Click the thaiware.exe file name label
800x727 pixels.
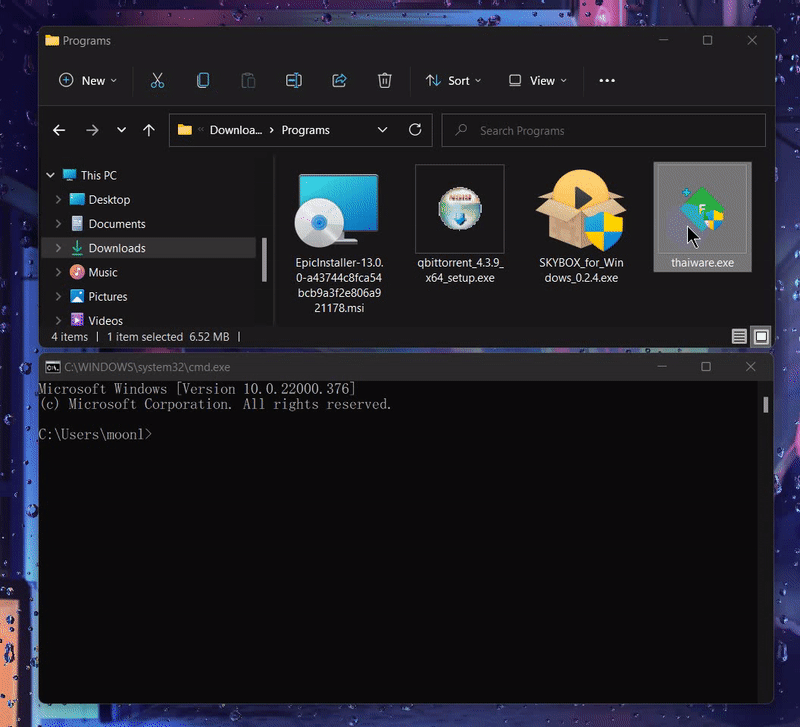[703, 263]
